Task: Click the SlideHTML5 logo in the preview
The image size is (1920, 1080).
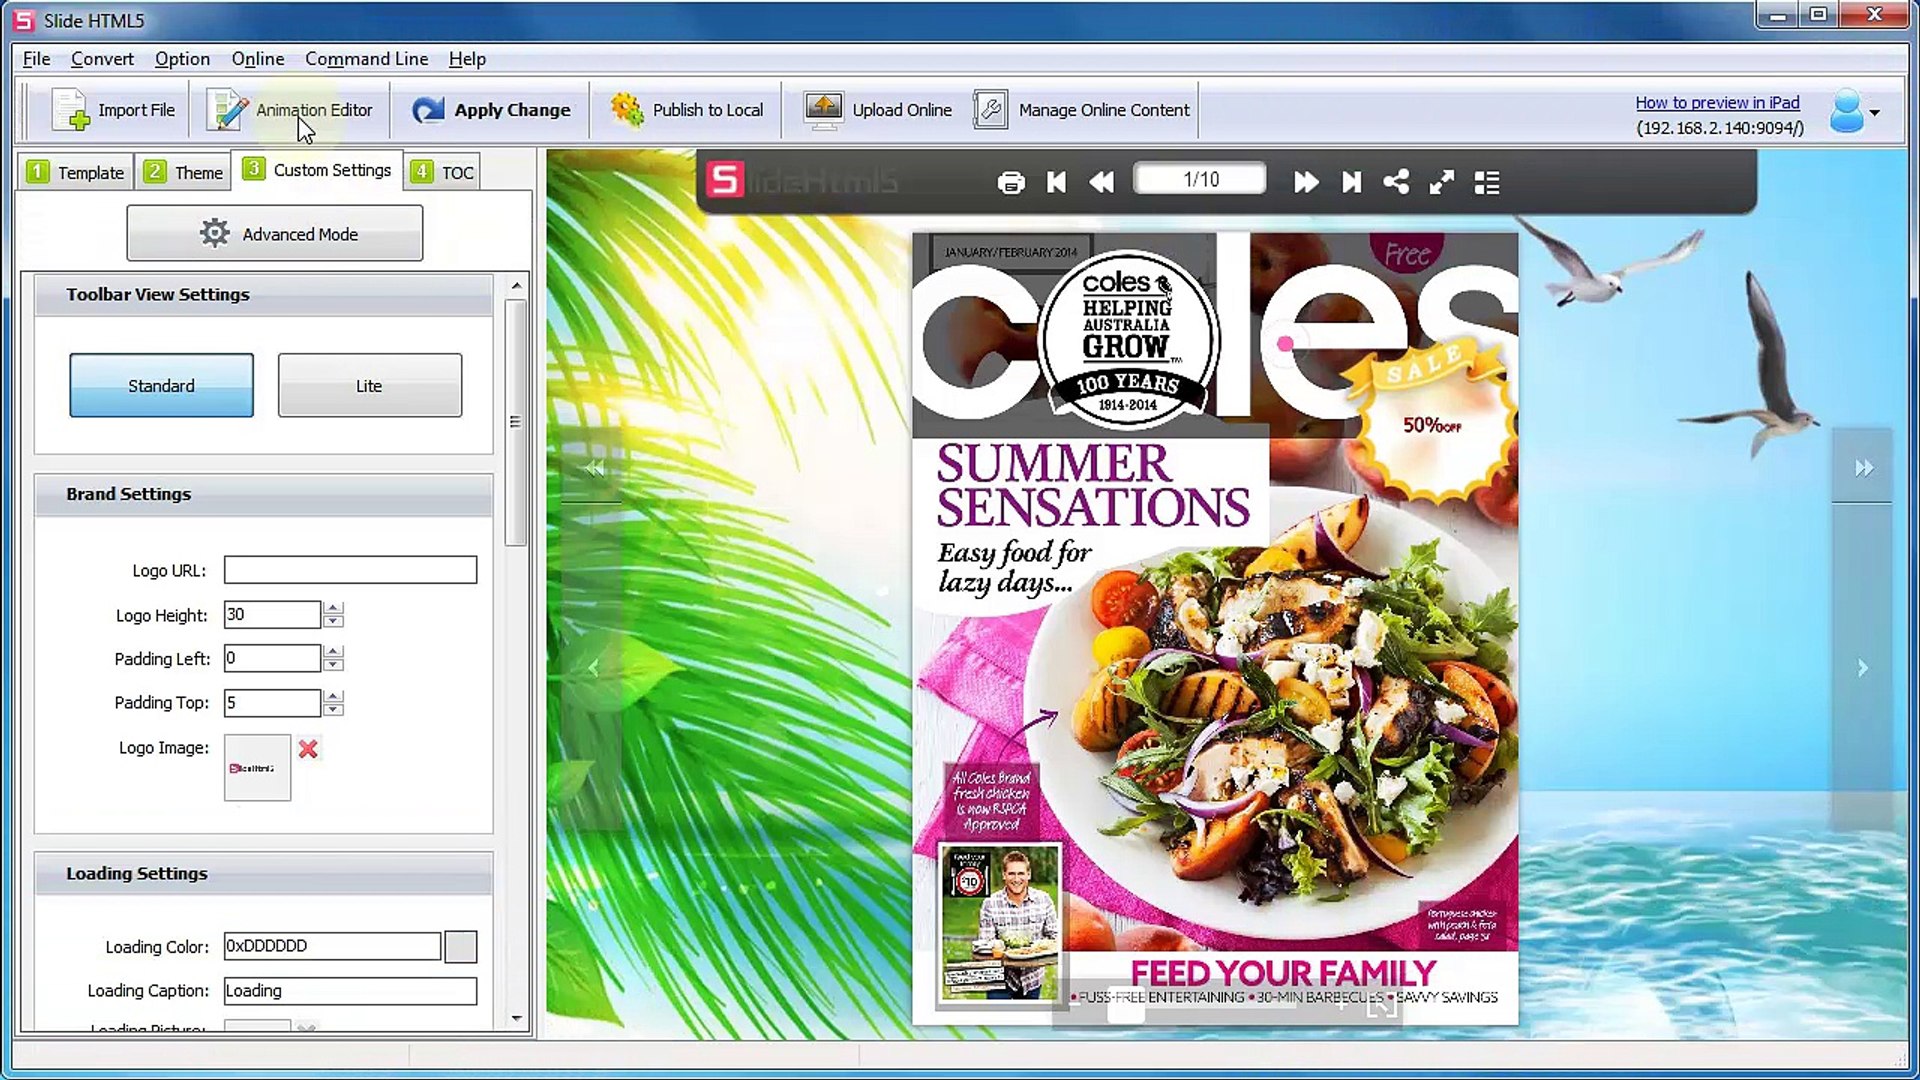Action: coord(801,180)
